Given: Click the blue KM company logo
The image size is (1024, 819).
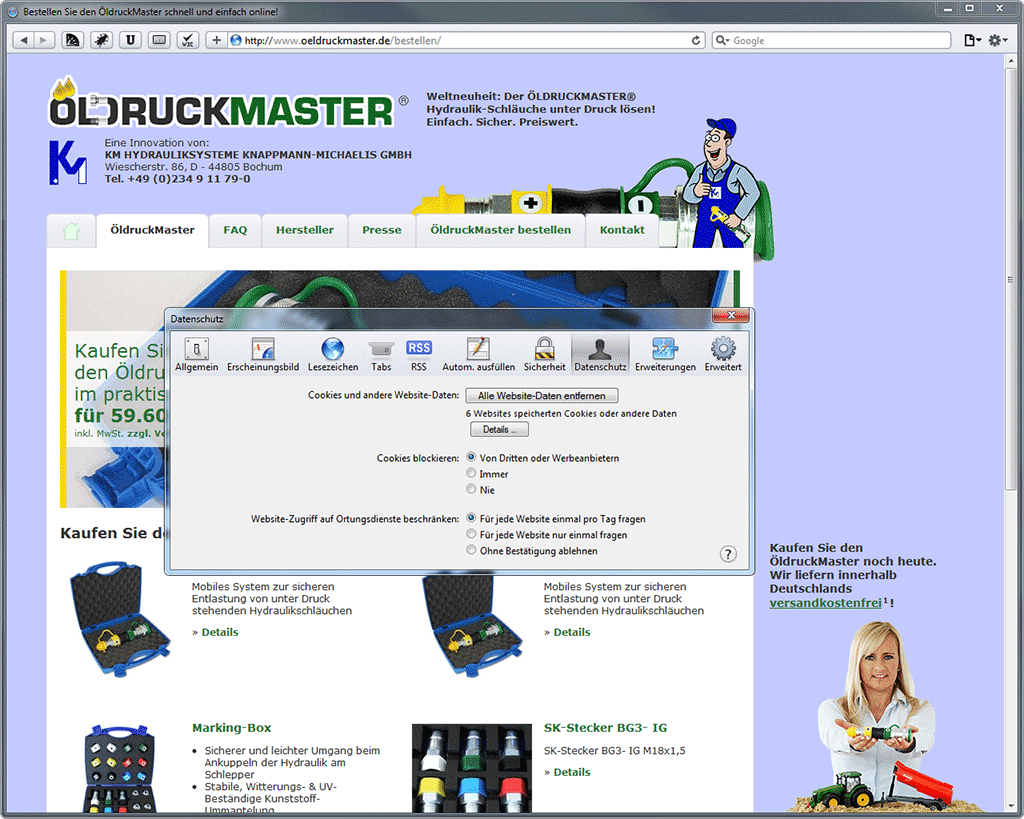Looking at the screenshot, I should (68, 162).
